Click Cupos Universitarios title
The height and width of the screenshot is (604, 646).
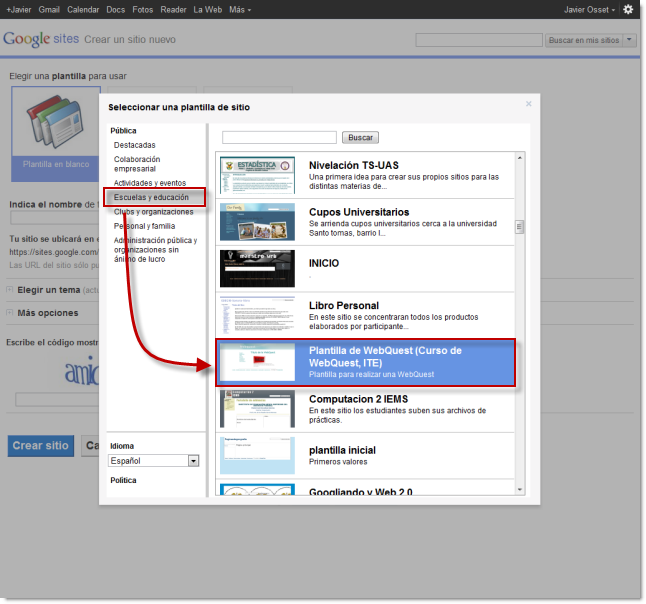pyautogui.click(x=359, y=212)
